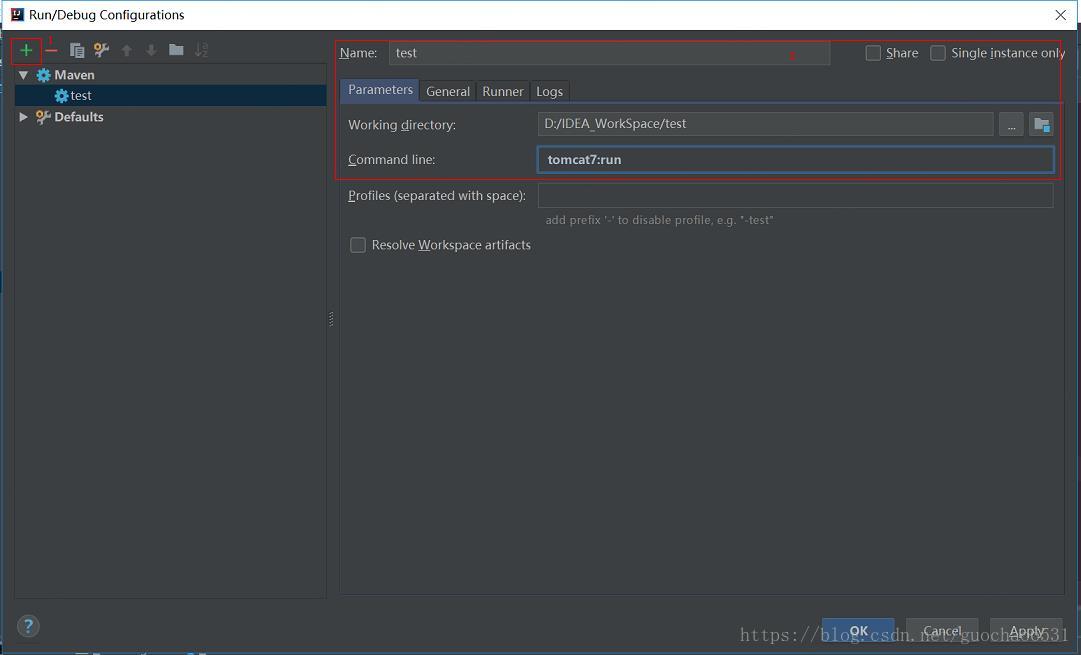Collapse the Maven tree node

point(23,75)
